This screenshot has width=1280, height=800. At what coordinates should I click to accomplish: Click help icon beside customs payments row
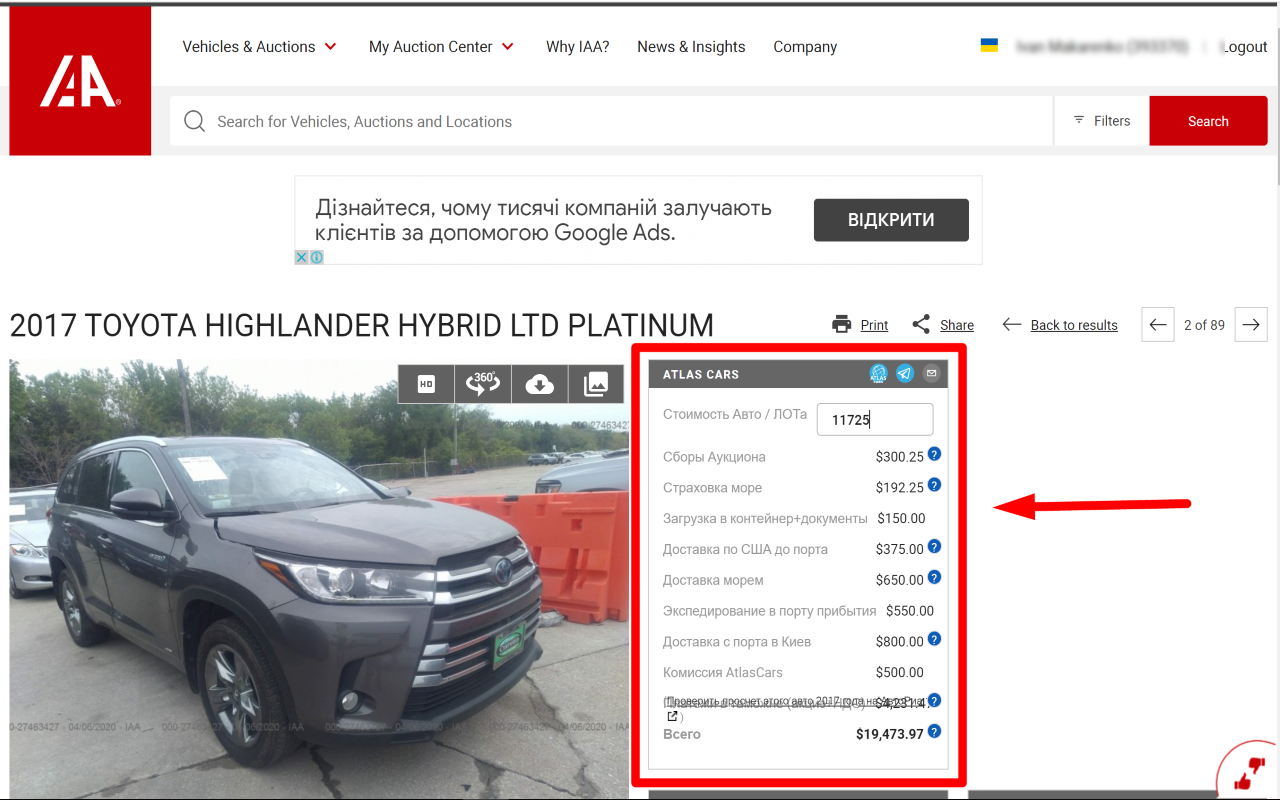[934, 700]
